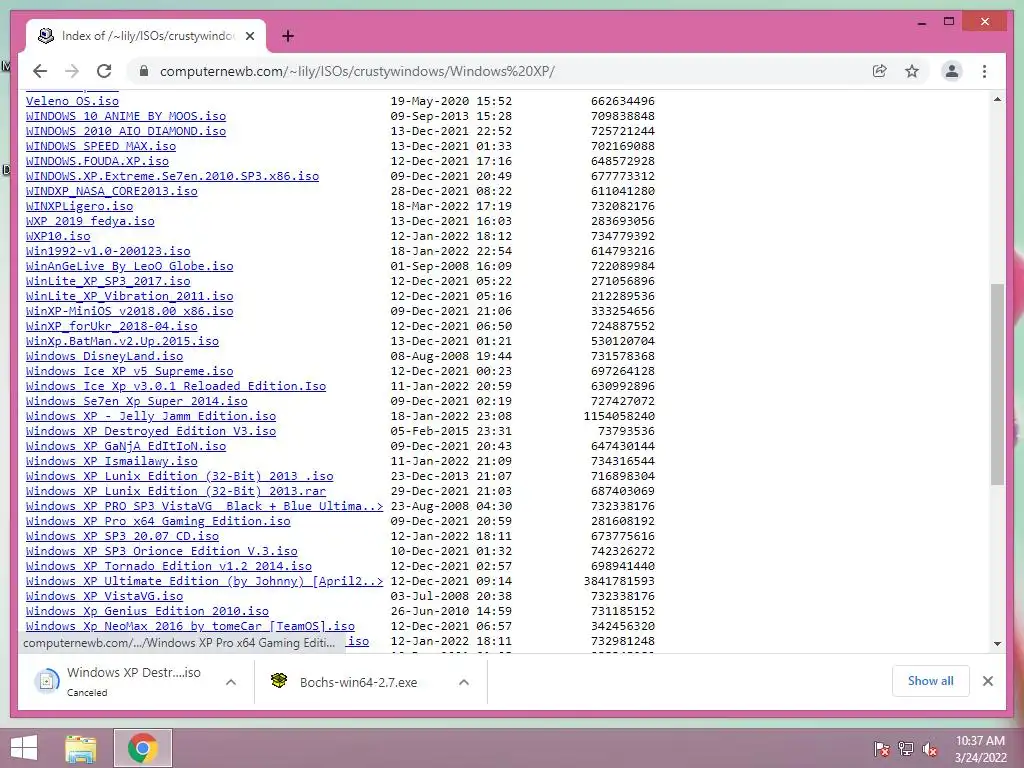This screenshot has width=1024, height=768.
Task: Reload the current page
Action: [104, 71]
